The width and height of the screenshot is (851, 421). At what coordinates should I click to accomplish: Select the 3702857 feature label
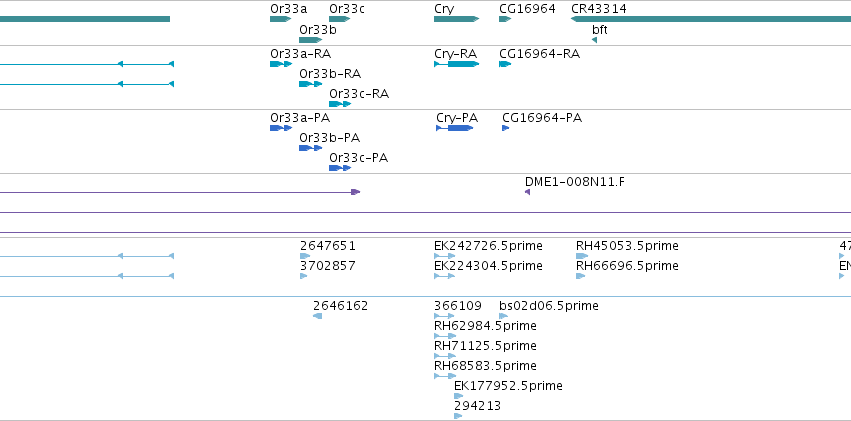coord(327,265)
